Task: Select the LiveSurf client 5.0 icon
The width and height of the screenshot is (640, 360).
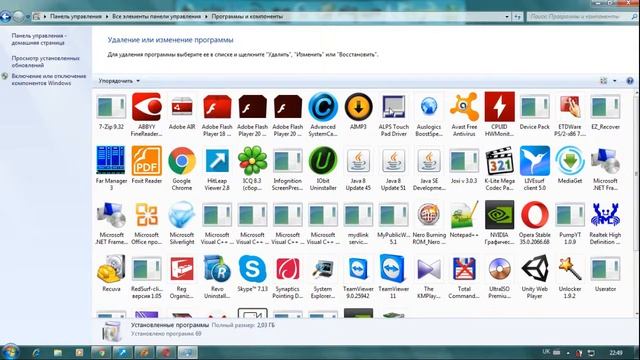Action: [x=535, y=160]
